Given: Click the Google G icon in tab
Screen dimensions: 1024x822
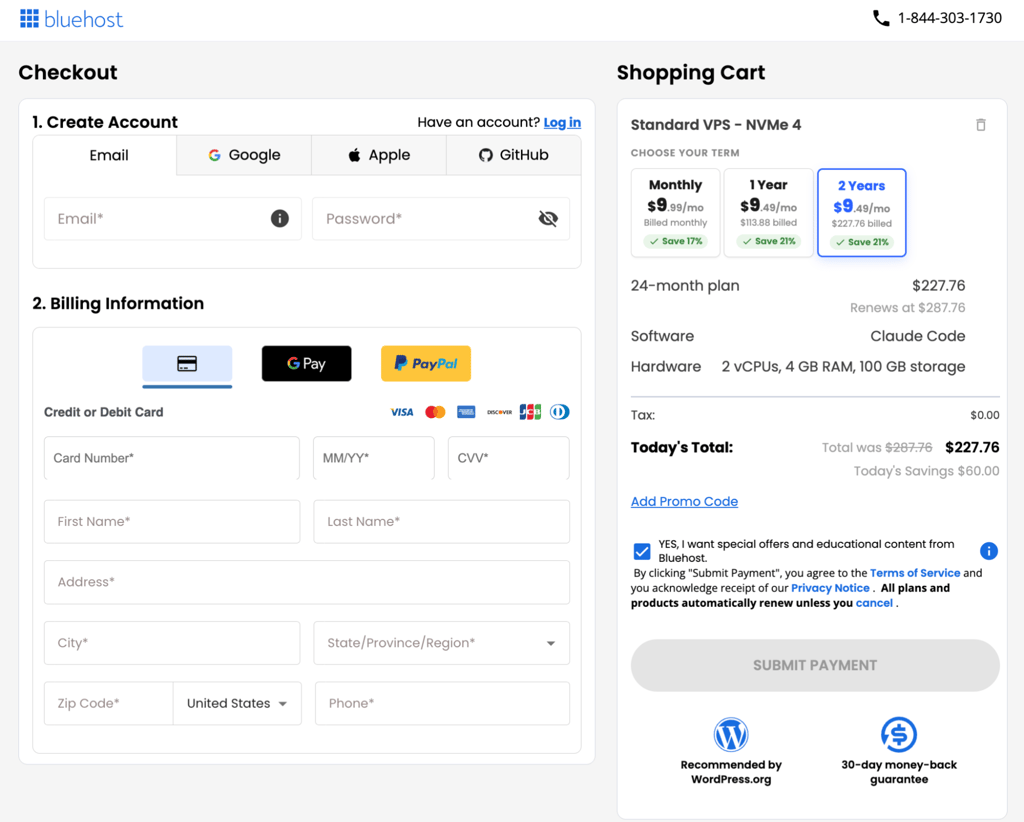Looking at the screenshot, I should [x=214, y=155].
